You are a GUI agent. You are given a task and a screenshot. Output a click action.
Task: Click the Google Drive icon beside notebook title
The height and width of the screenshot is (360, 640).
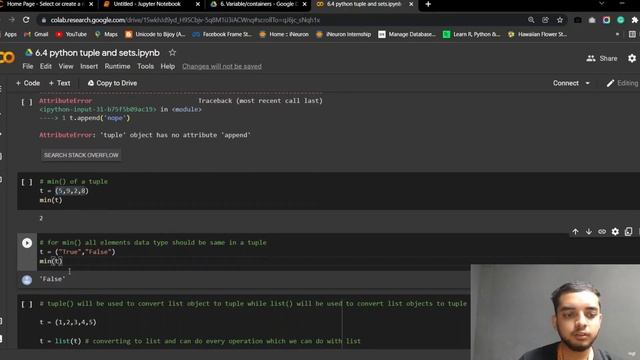click(29, 53)
